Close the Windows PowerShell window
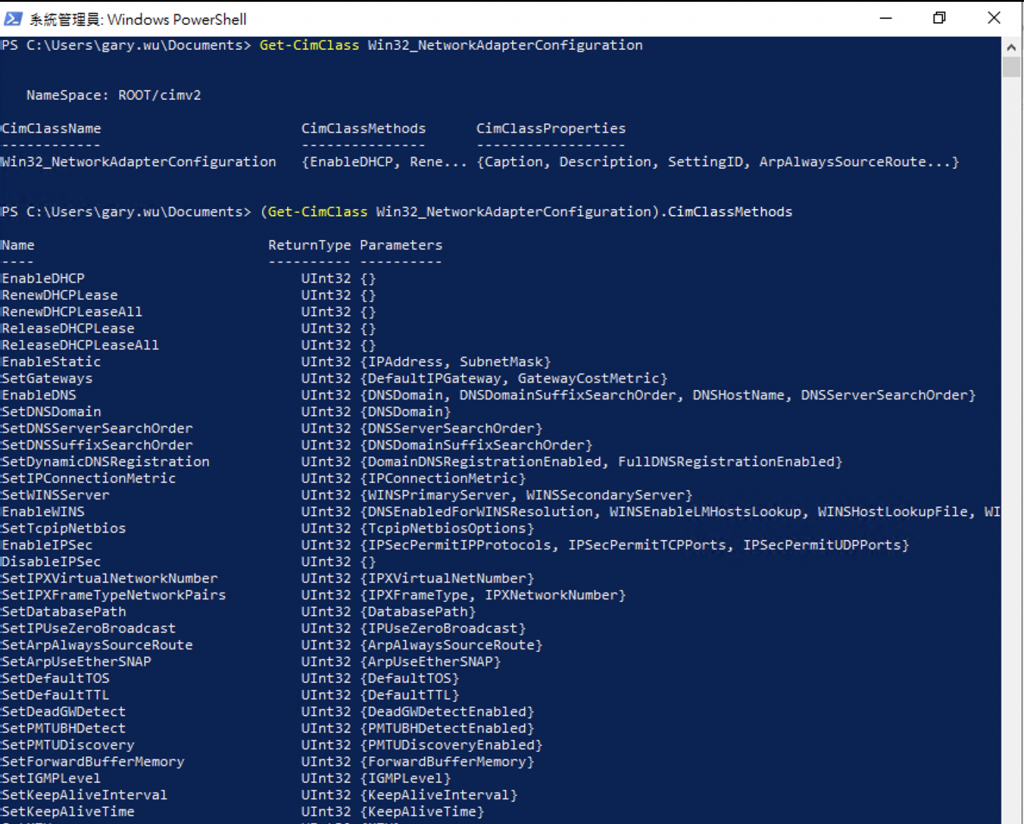The width and height of the screenshot is (1024, 824). 993,18
